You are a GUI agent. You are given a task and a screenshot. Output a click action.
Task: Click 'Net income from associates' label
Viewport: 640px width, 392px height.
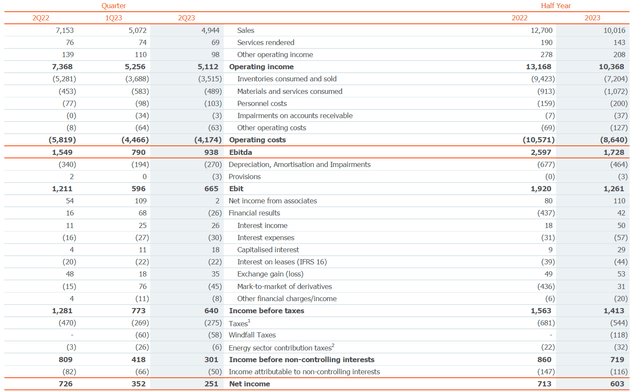click(x=273, y=201)
